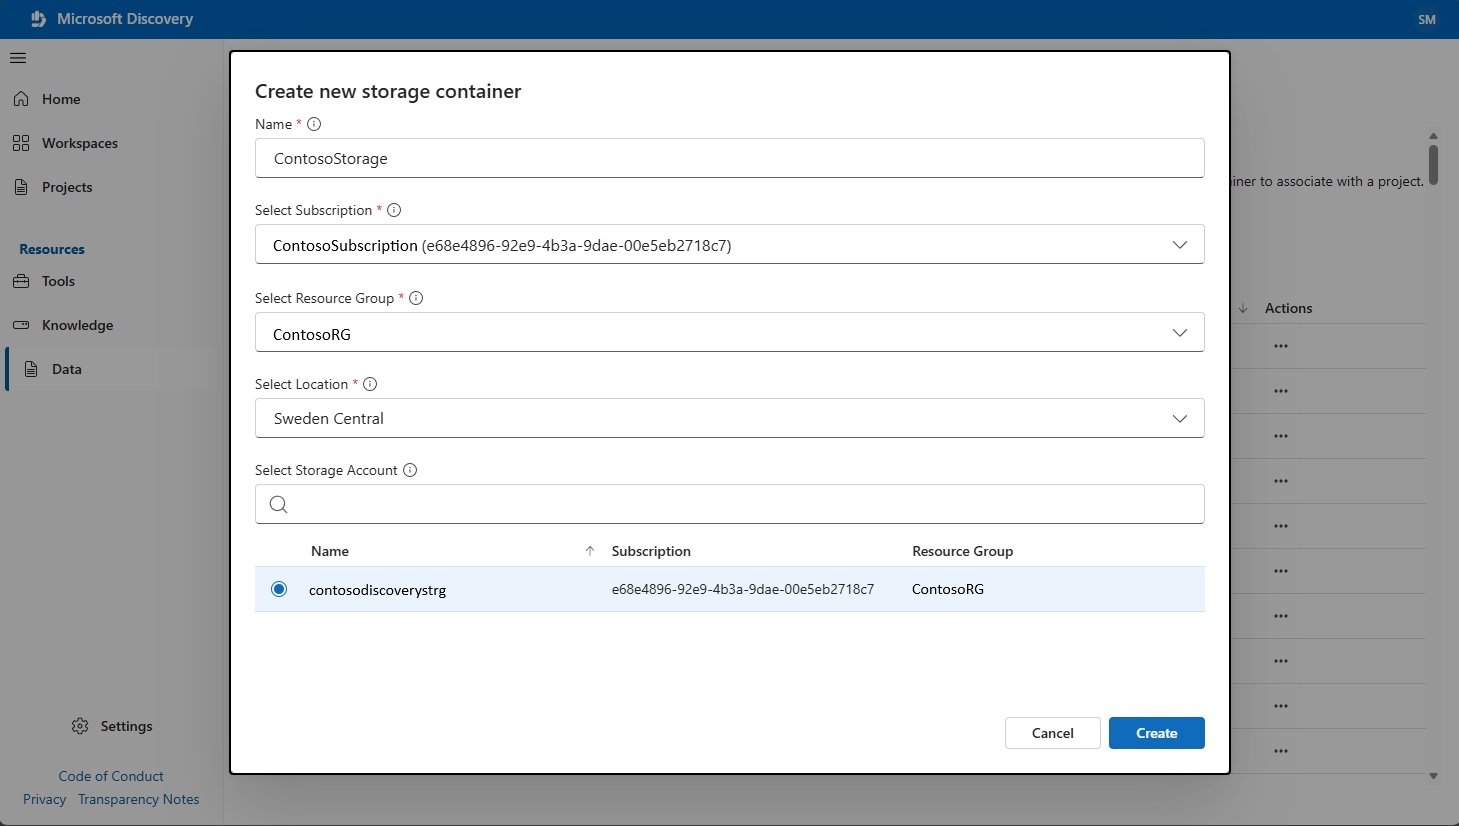Click the Resources section heading
1459x826 pixels.
click(52, 249)
